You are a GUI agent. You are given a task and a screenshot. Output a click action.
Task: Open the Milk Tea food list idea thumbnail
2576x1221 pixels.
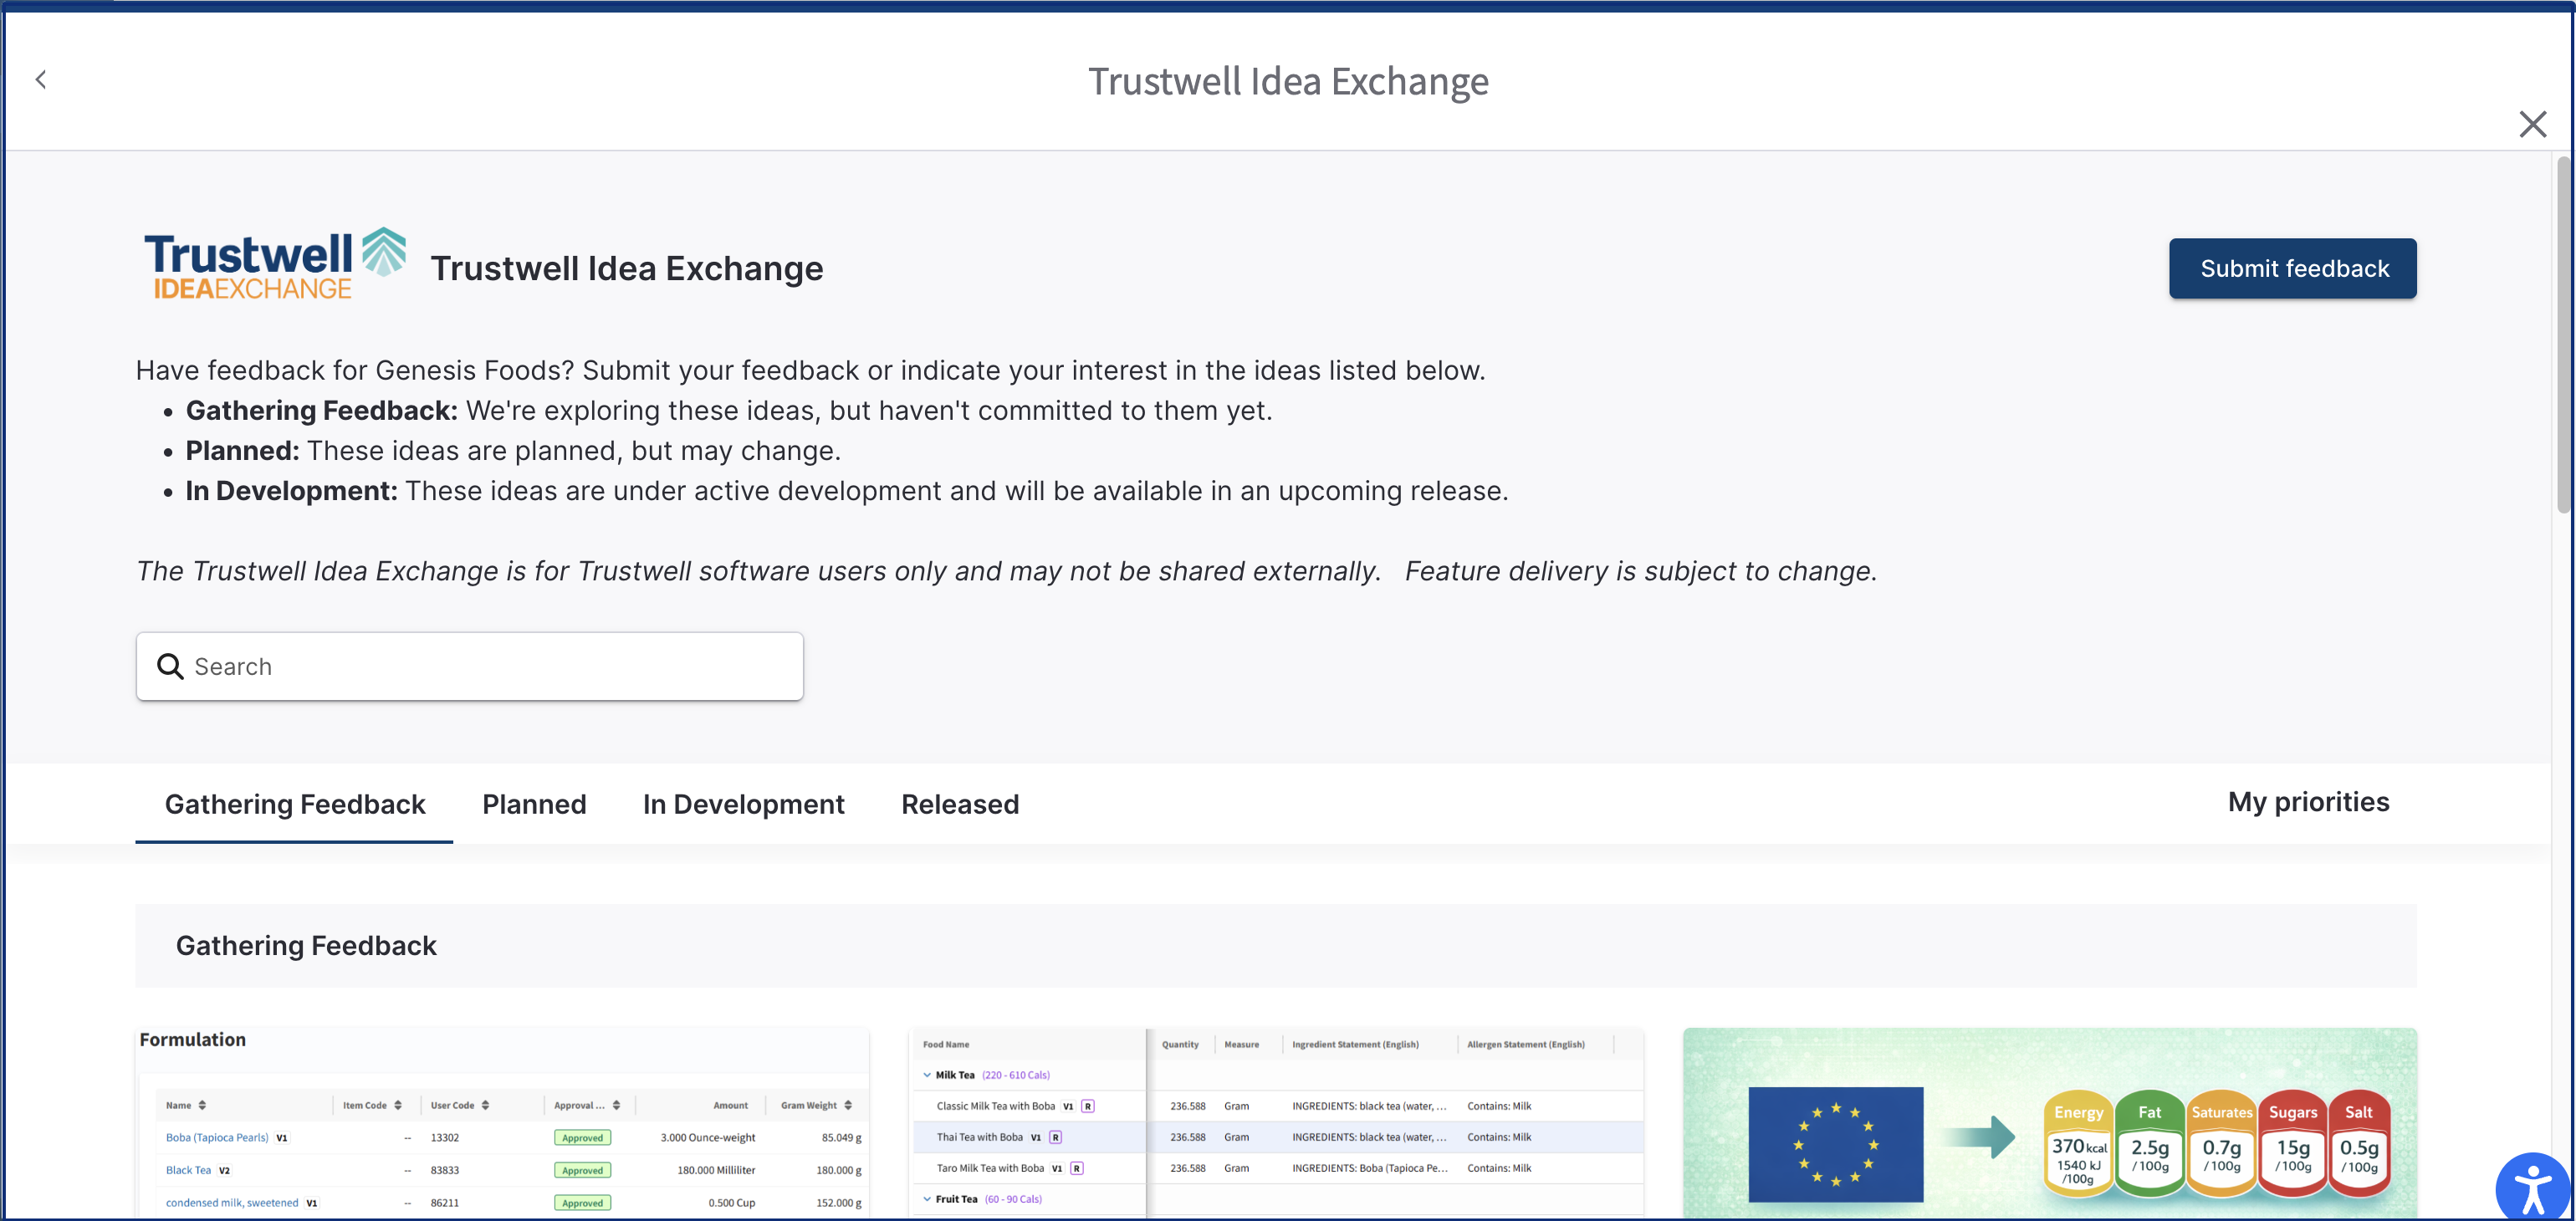[1277, 1123]
